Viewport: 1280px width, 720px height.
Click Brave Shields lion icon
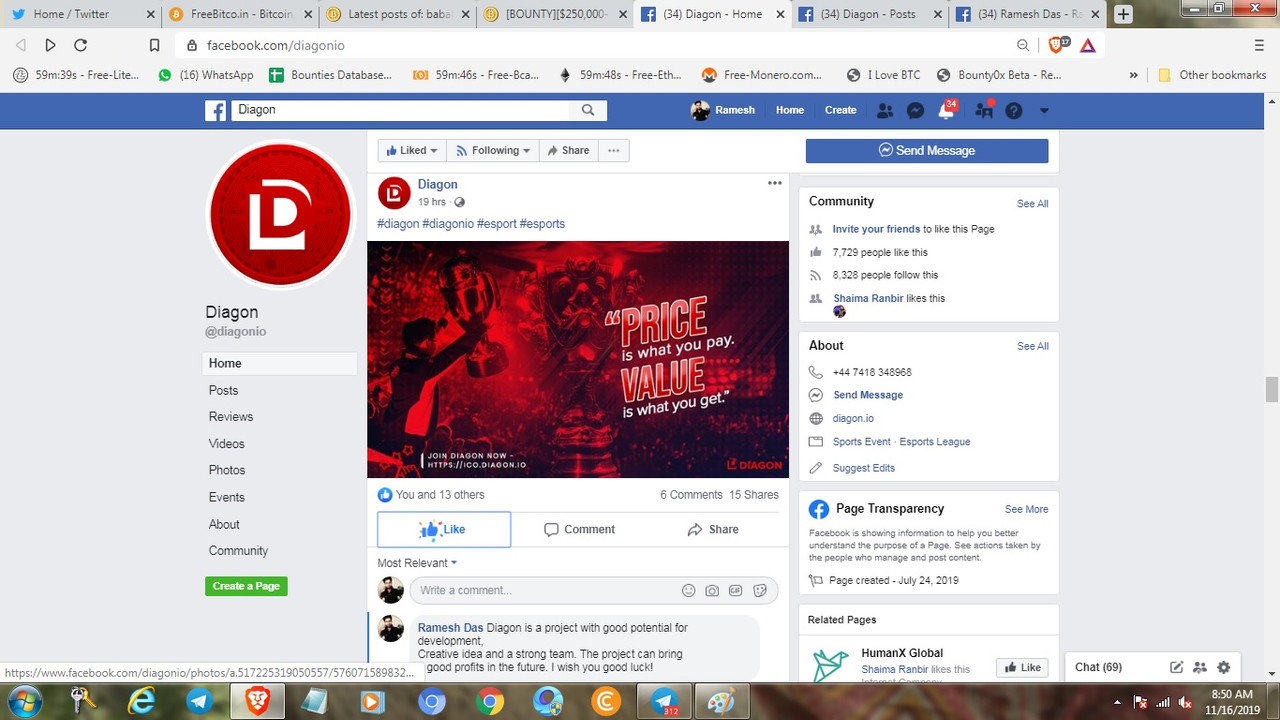[1058, 45]
